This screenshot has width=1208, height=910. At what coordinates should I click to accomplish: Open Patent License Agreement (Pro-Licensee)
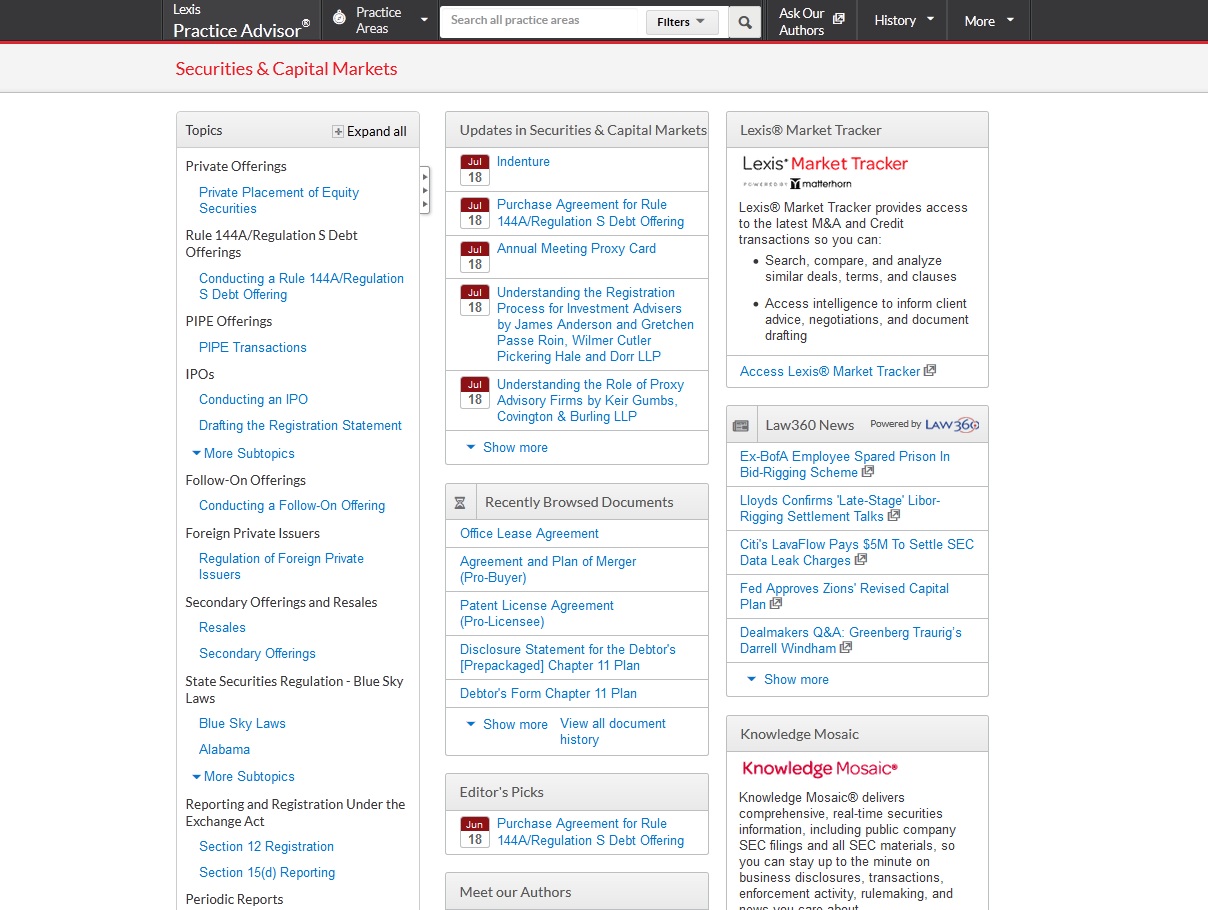tap(537, 613)
